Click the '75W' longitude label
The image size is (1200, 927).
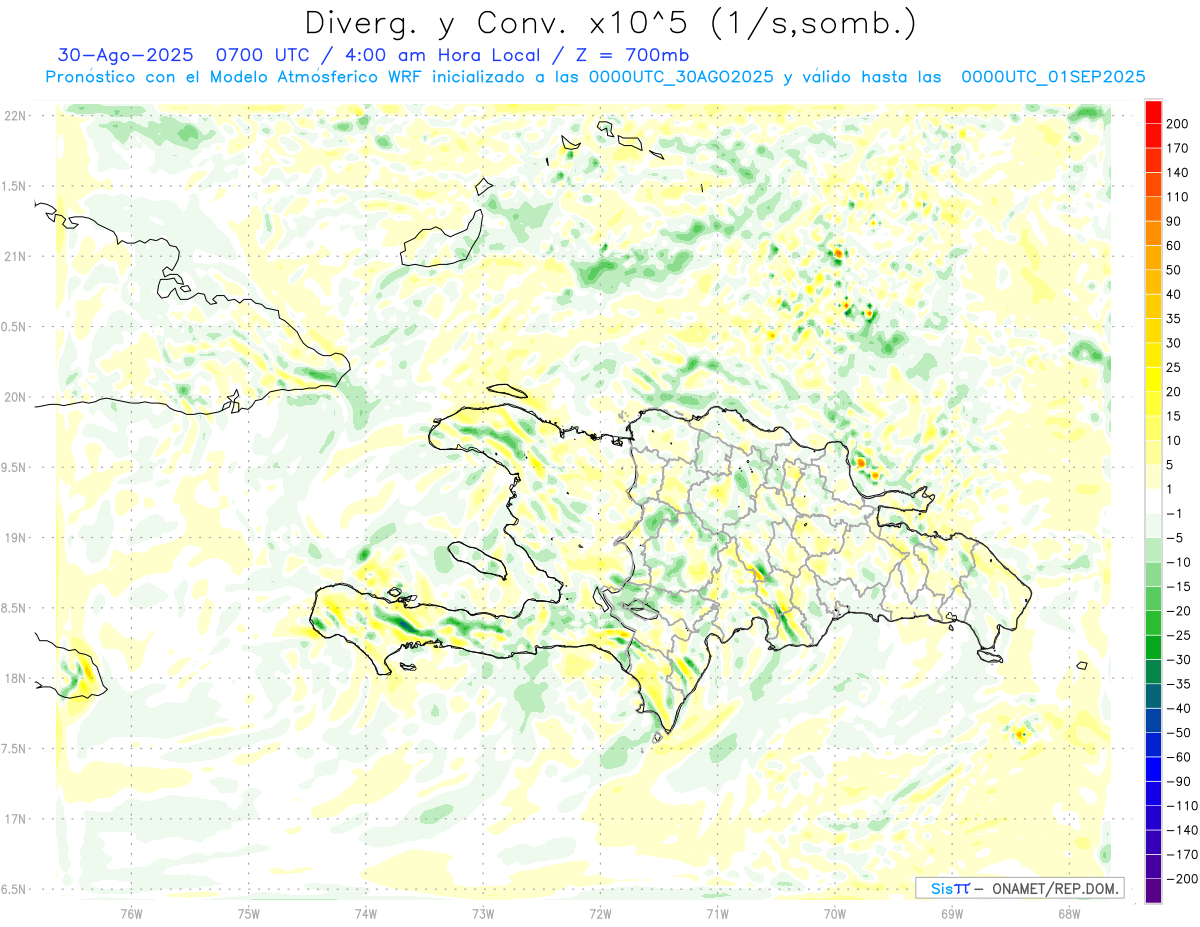tap(248, 912)
